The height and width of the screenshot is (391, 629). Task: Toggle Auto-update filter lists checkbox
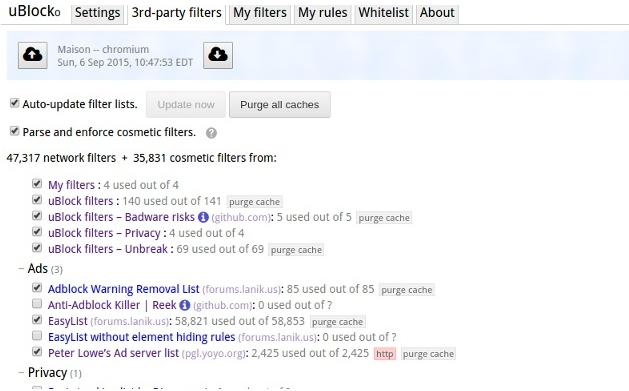click(x=14, y=103)
